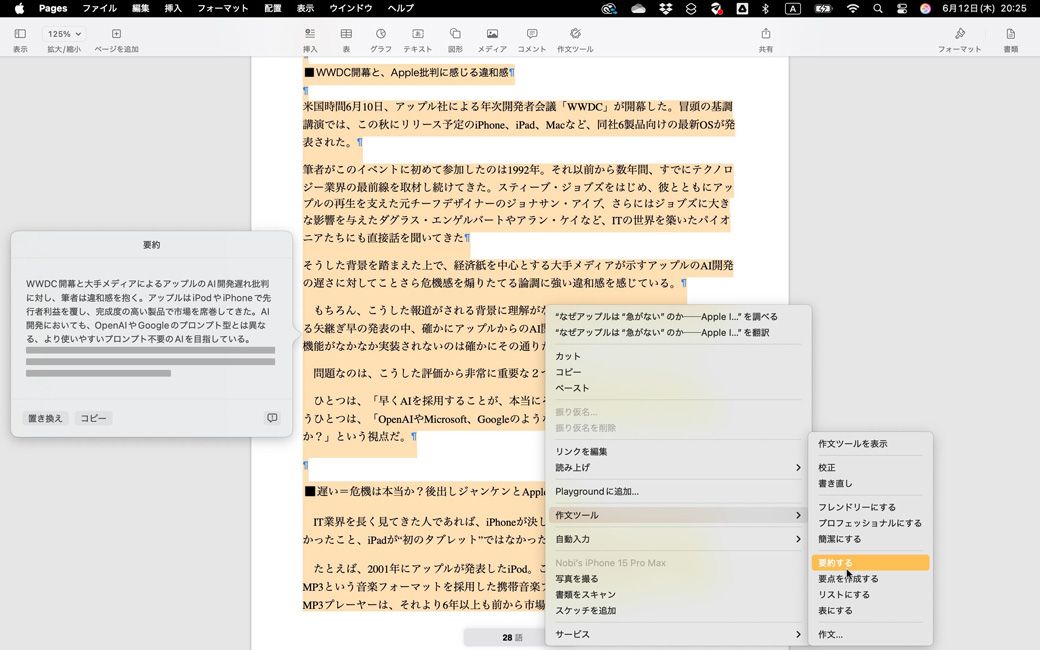
Task: Click the Wi-Fi status icon
Action: coord(853,9)
